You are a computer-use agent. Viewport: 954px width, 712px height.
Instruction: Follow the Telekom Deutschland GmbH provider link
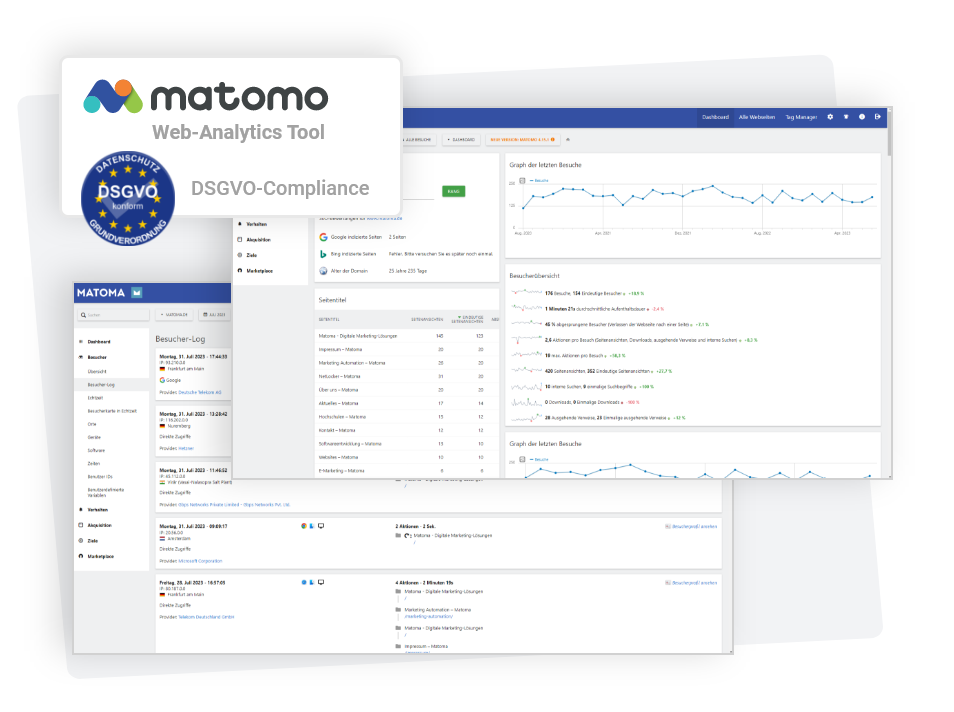pos(206,617)
